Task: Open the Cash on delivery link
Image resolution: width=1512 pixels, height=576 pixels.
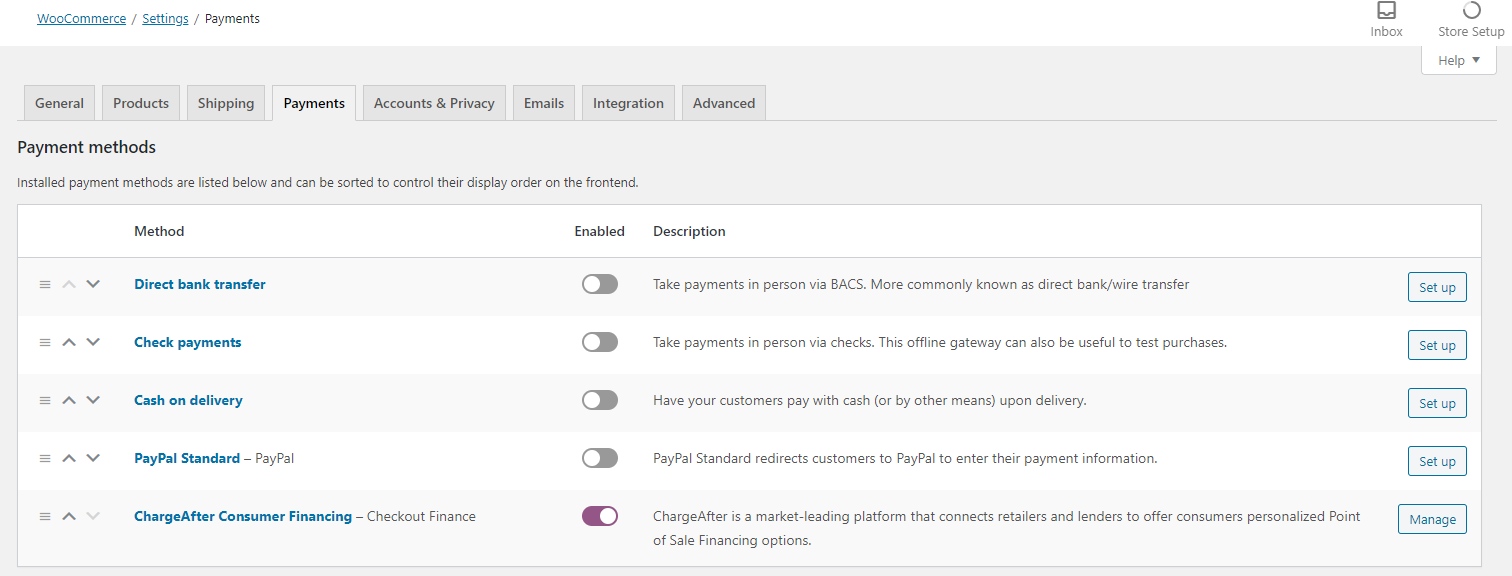Action: 188,400
